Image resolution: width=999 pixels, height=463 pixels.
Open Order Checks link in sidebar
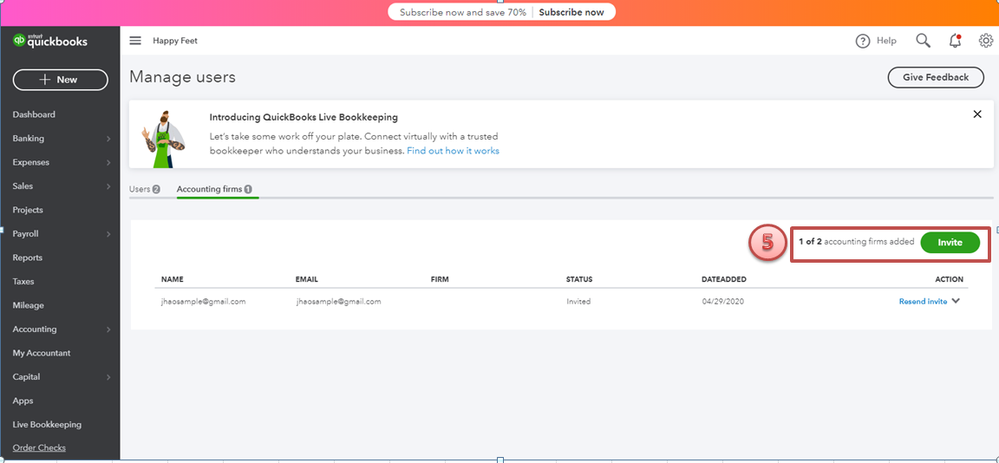pyautogui.click(x=39, y=448)
